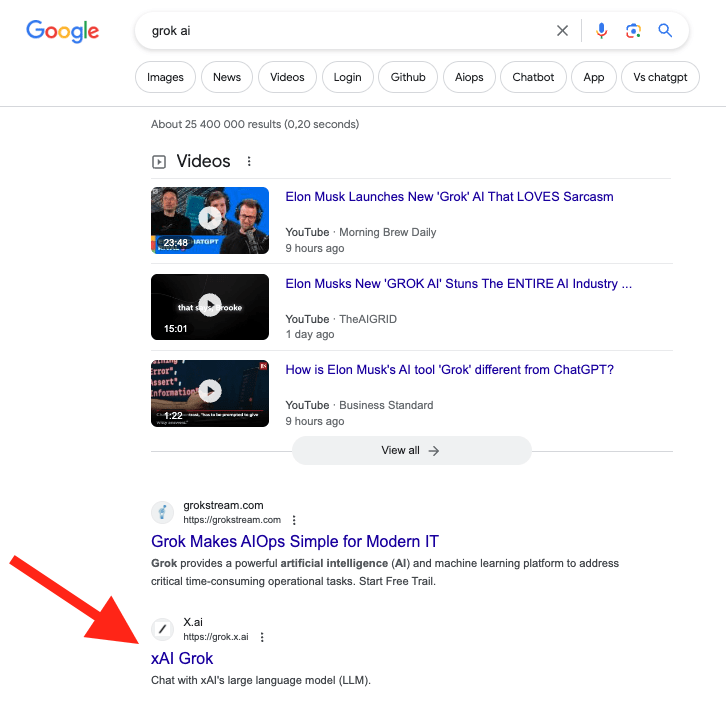Click the magnifying glass search icon
Screen dimensions: 726x713
click(x=665, y=31)
